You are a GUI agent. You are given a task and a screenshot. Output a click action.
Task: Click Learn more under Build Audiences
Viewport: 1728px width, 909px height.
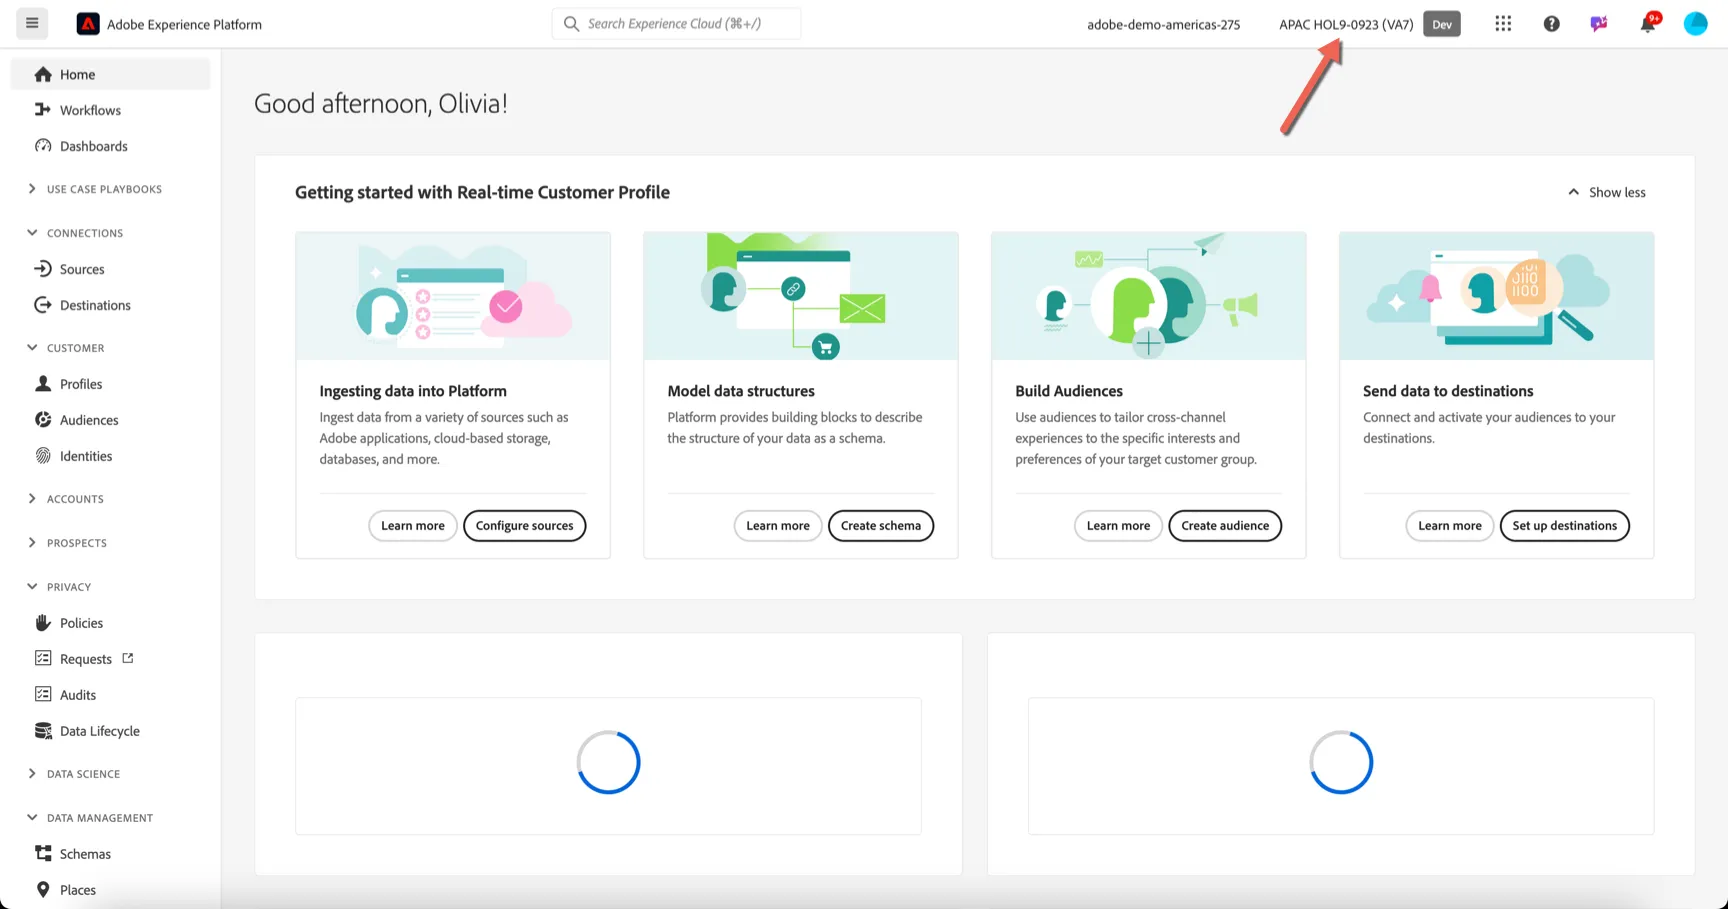point(1118,525)
